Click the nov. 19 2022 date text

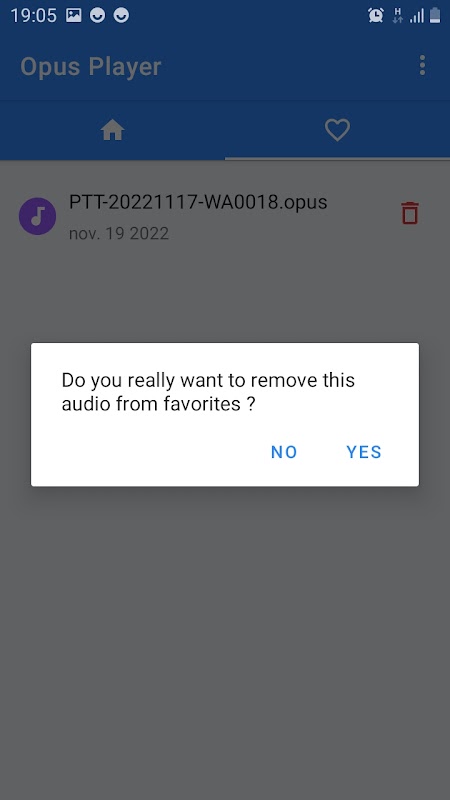tap(119, 234)
